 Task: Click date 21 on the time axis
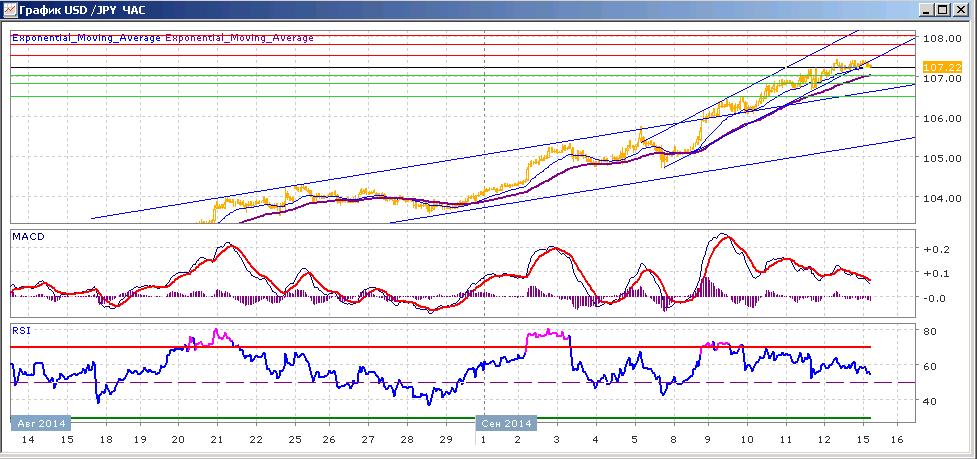pyautogui.click(x=217, y=439)
